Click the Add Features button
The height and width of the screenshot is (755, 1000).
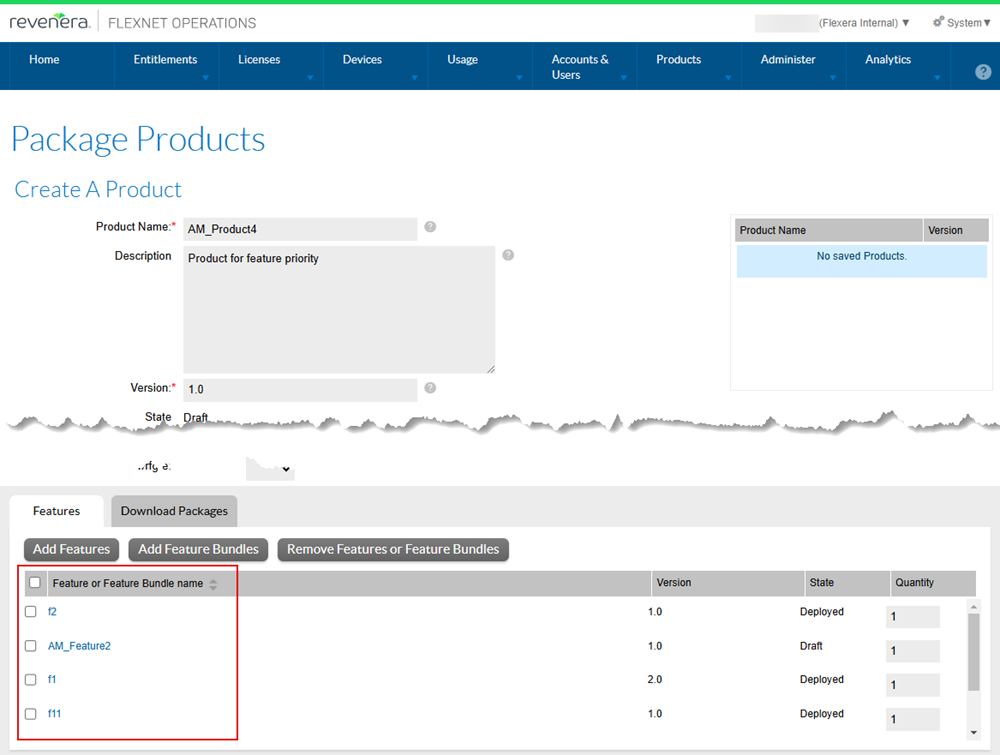(72, 549)
